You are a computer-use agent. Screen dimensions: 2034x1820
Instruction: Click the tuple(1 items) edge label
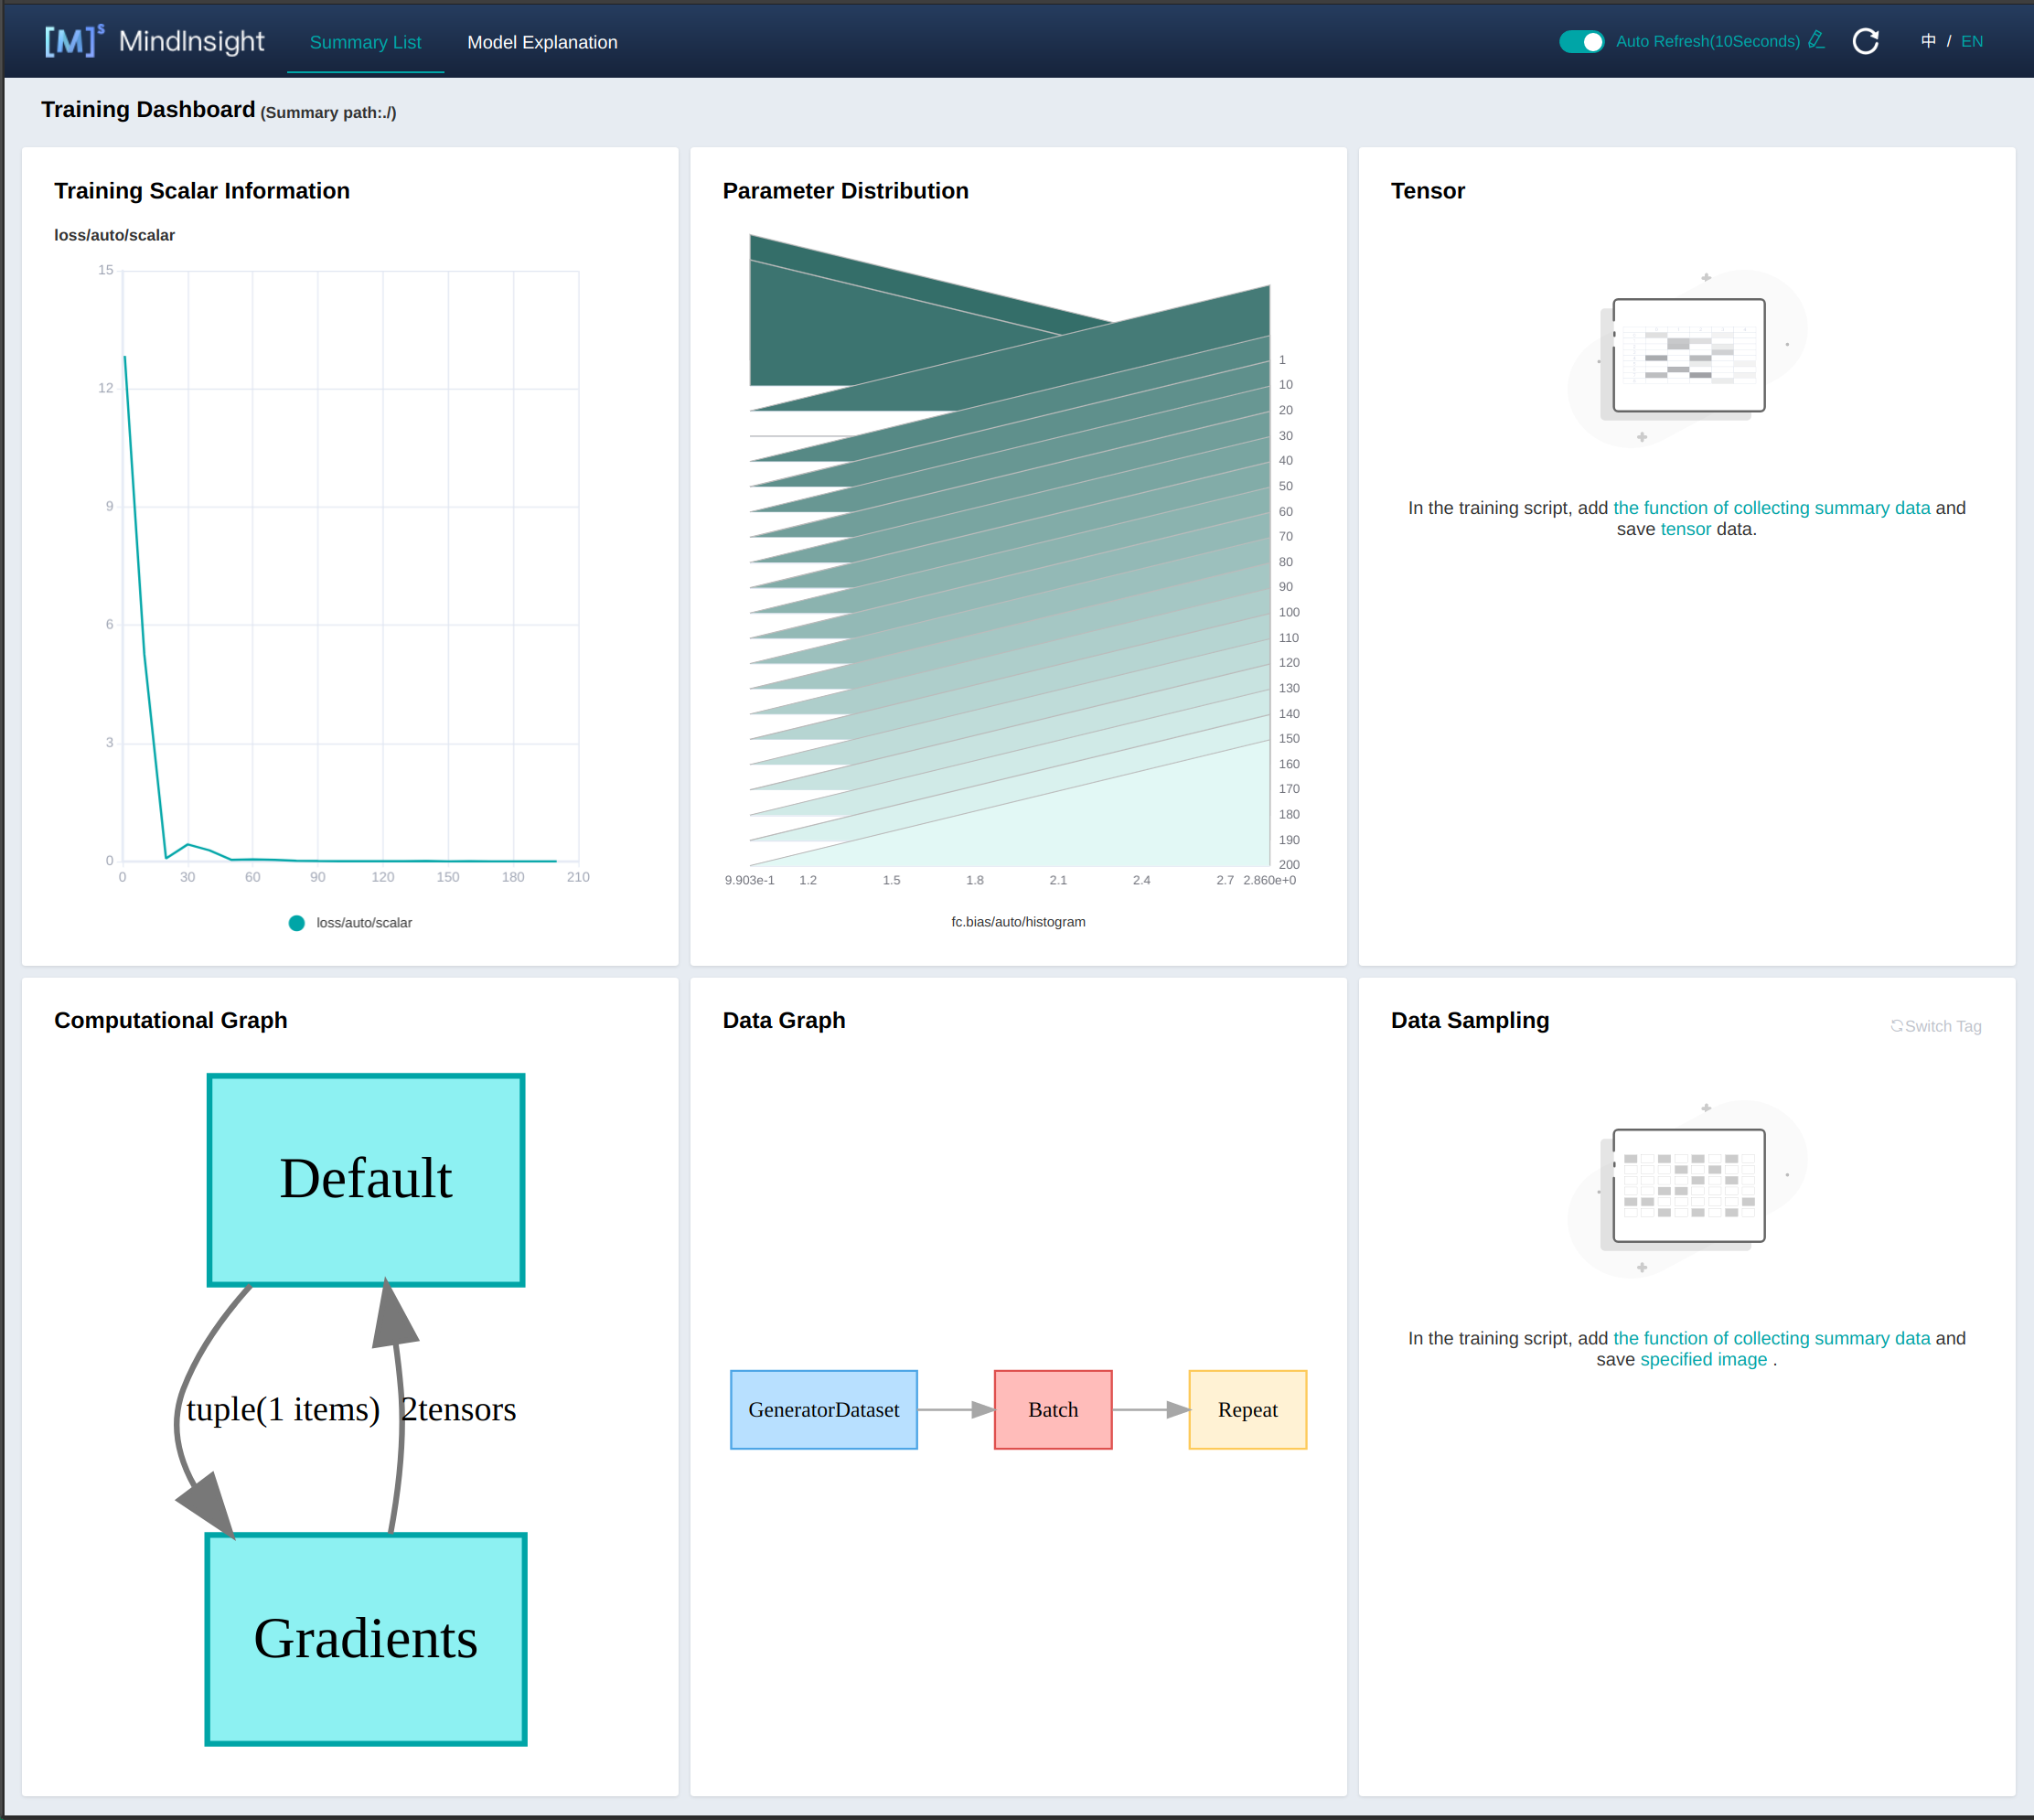283,1409
